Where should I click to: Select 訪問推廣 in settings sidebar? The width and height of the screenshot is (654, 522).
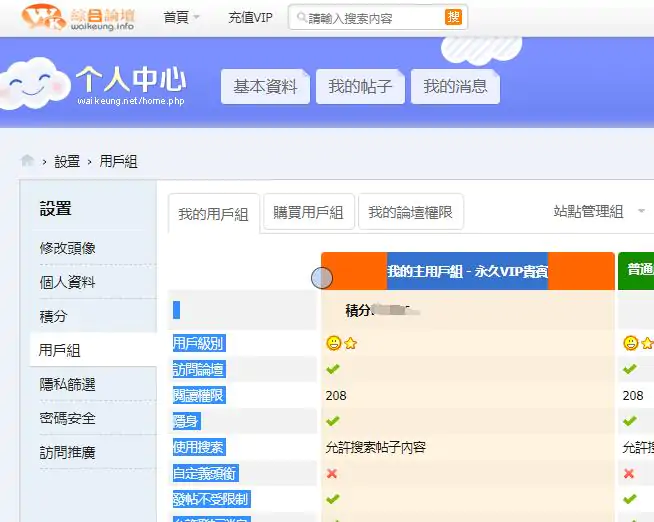pos(68,452)
